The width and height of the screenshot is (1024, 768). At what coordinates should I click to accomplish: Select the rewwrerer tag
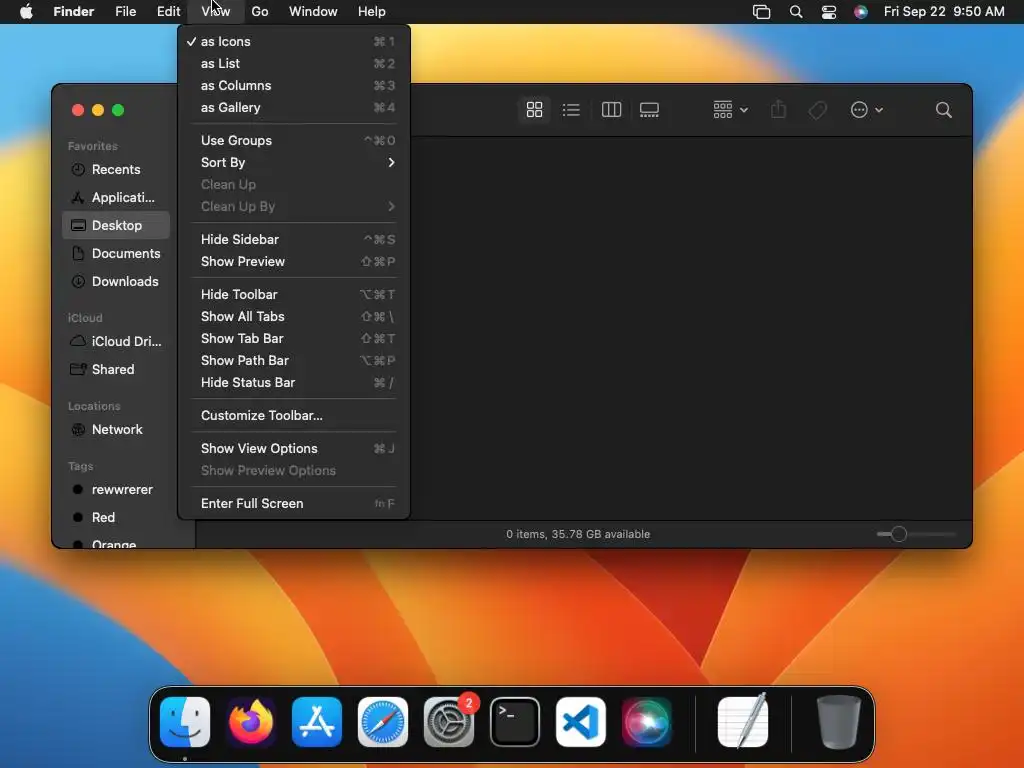tap(116, 490)
